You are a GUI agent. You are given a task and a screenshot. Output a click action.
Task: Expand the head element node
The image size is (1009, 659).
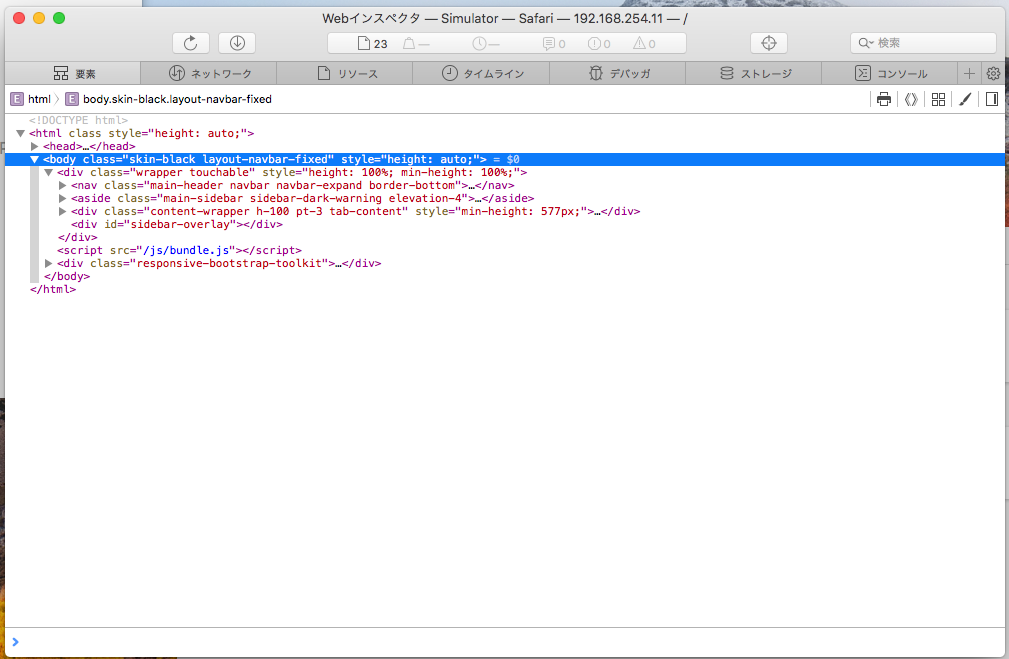point(35,146)
